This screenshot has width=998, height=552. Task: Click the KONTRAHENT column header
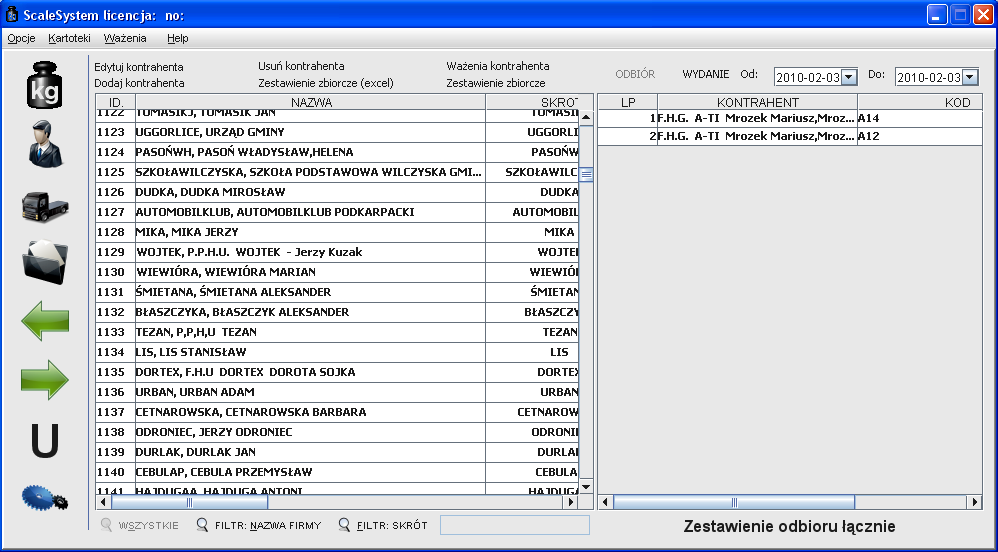[x=757, y=103]
